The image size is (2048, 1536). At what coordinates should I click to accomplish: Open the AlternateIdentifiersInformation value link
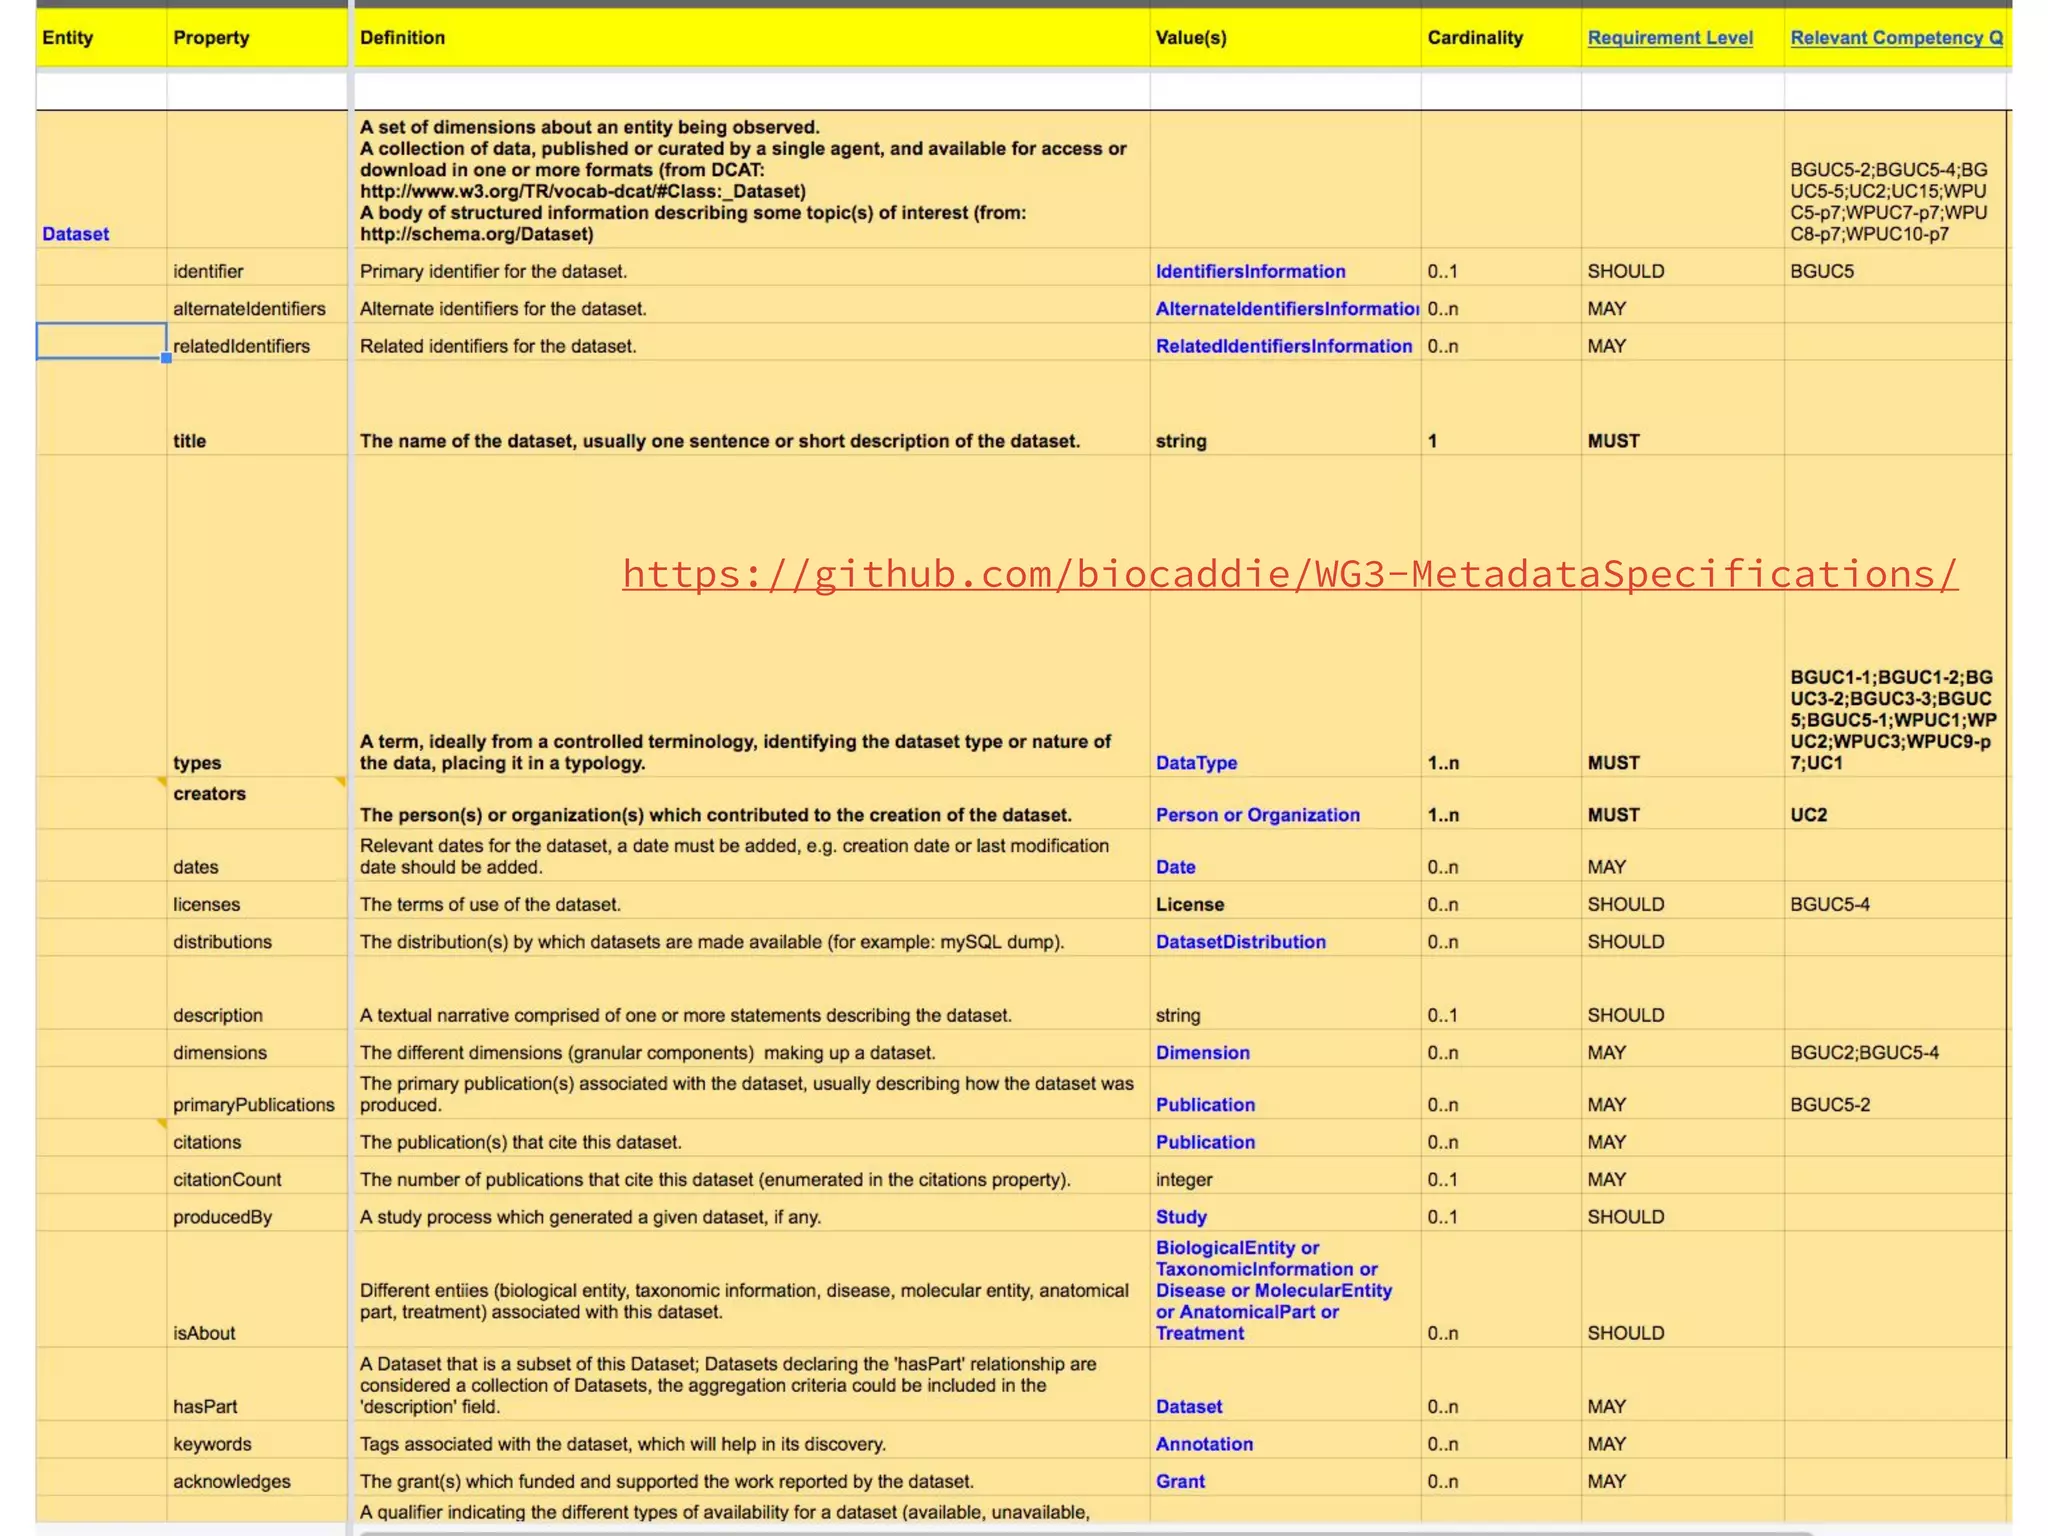[1287, 309]
